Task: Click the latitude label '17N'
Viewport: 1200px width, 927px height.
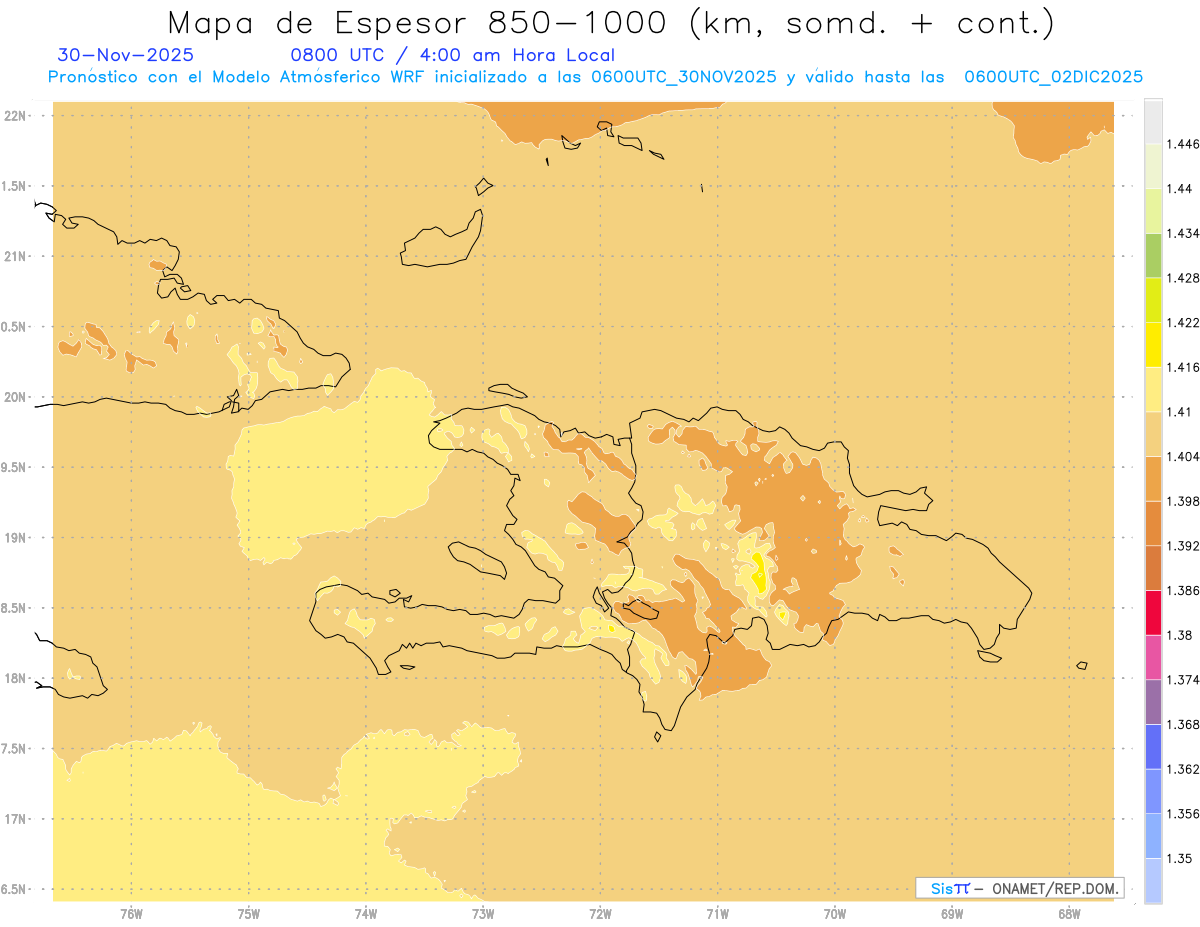Action: (16, 819)
